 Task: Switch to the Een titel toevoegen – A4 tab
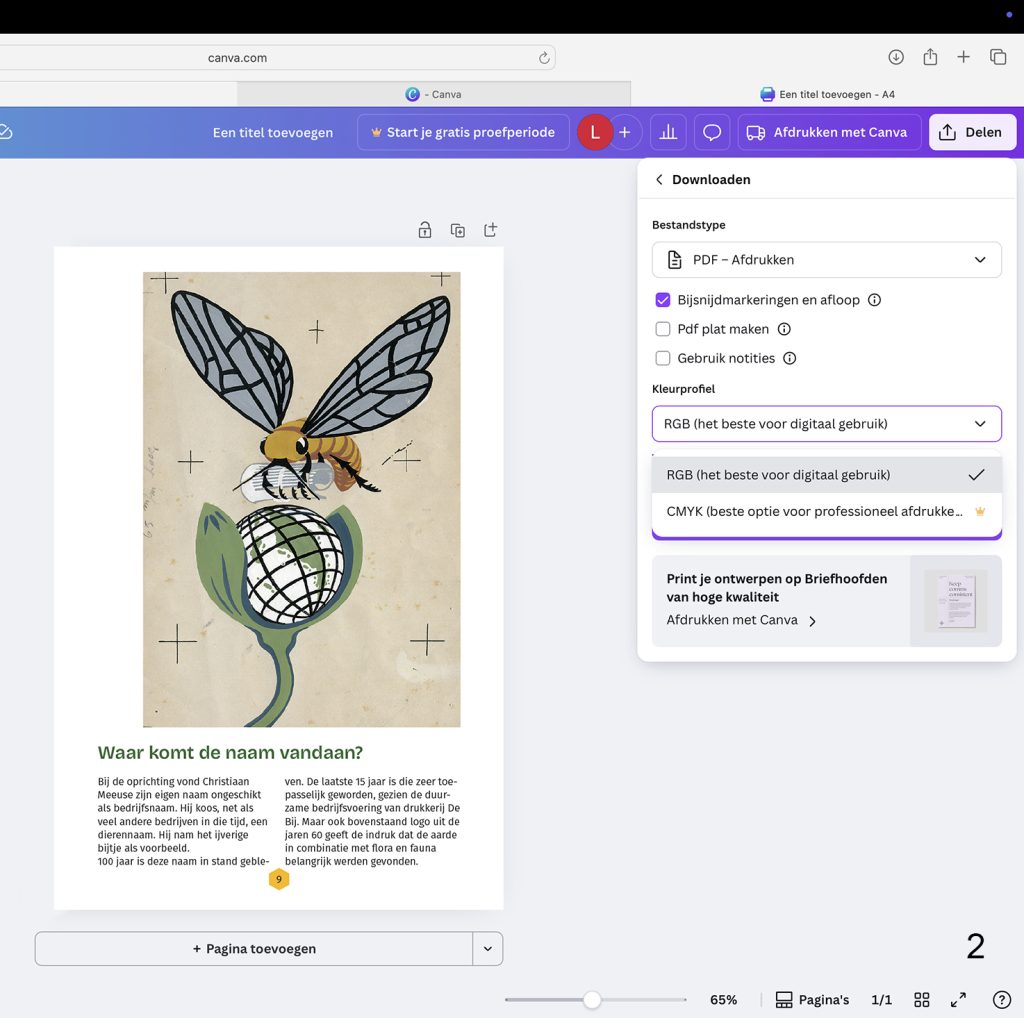828,93
